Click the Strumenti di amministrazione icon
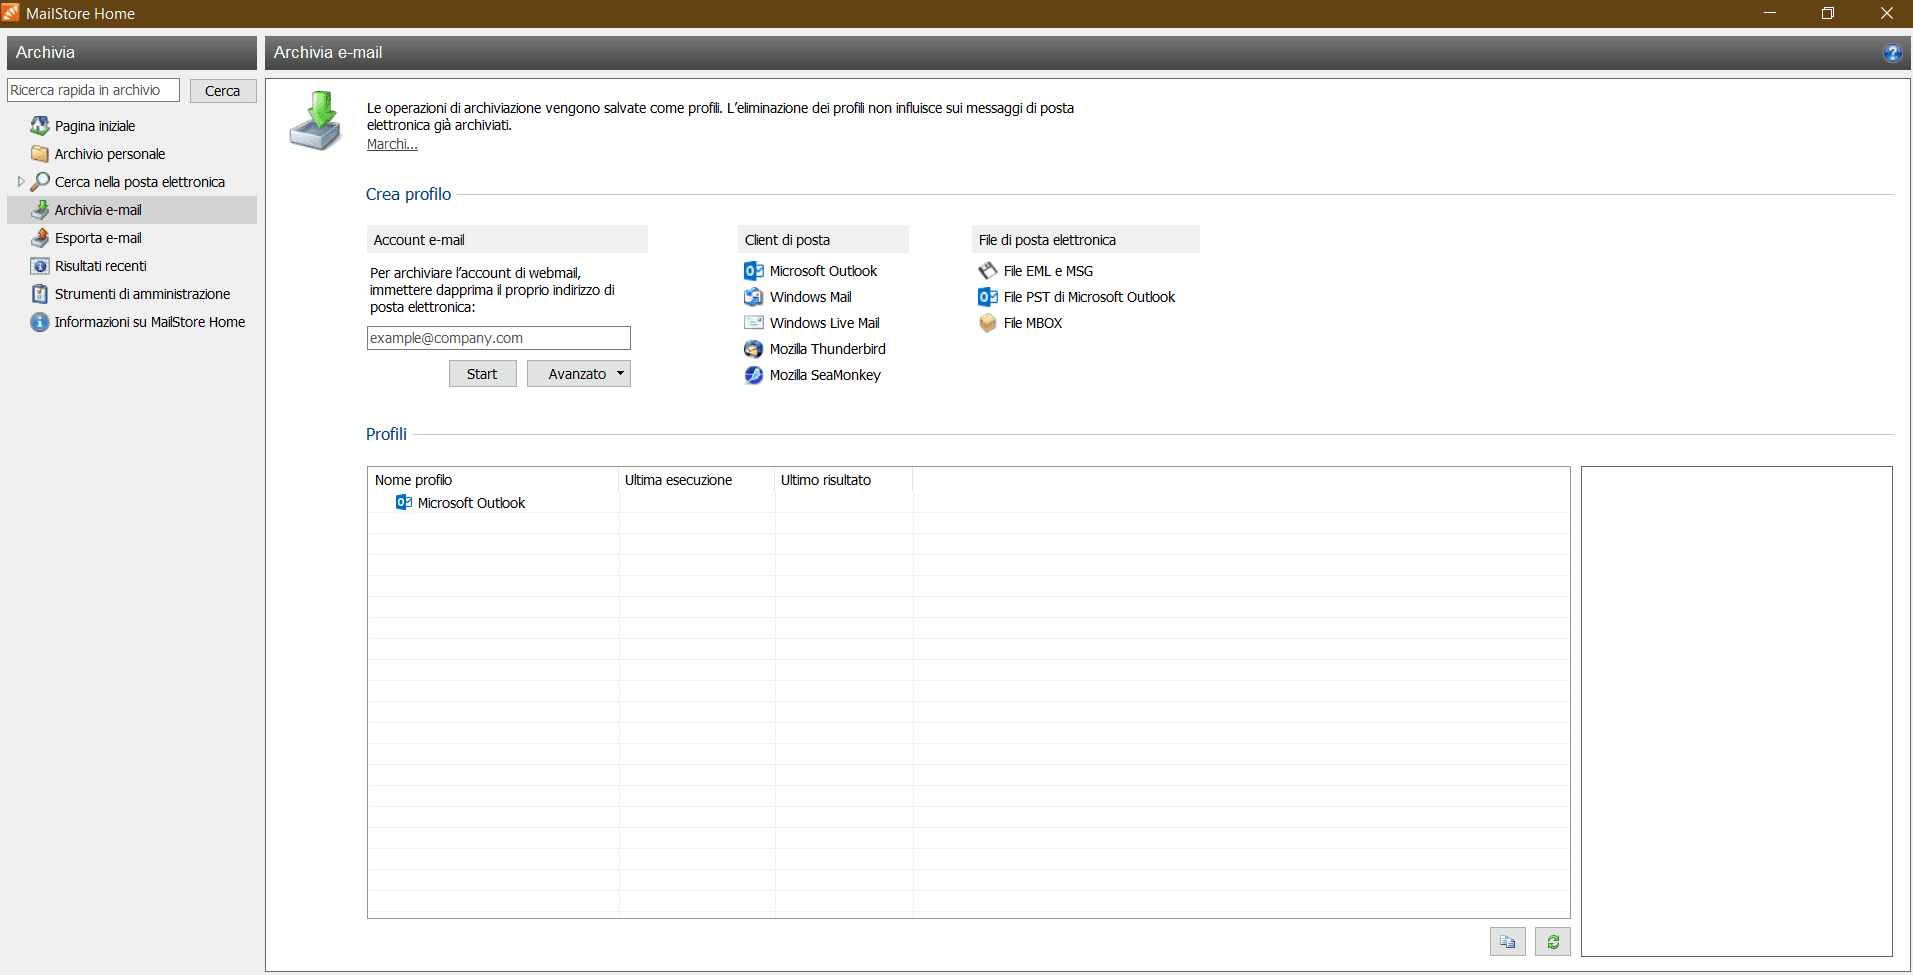Image resolution: width=1913 pixels, height=975 pixels. (40, 294)
